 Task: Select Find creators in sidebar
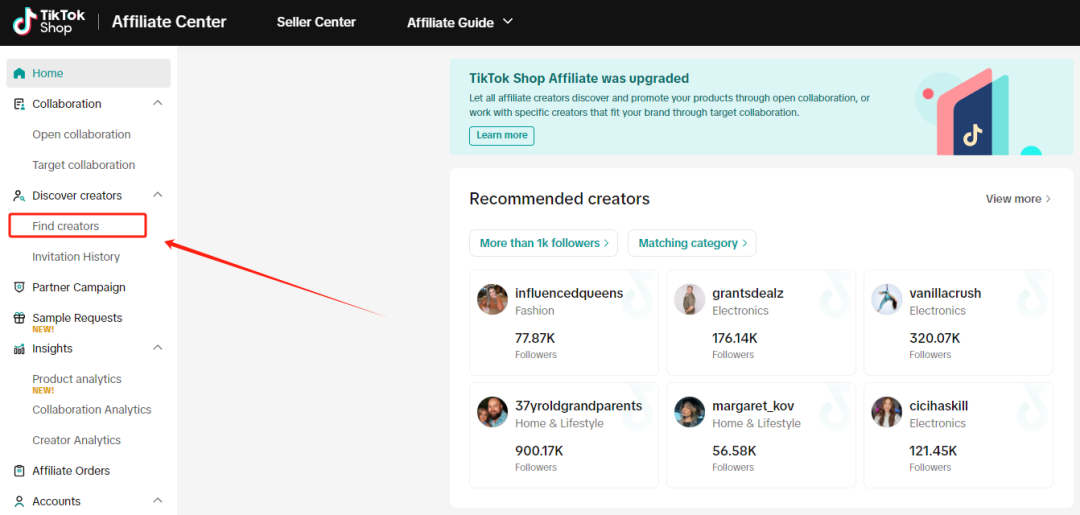tap(66, 226)
